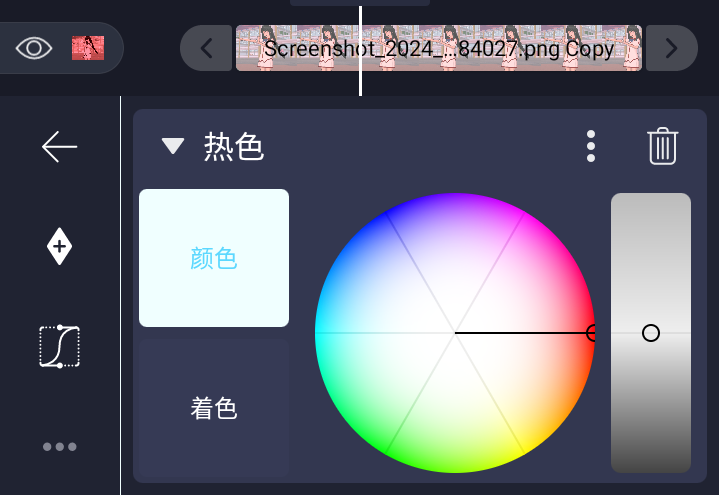Click the brightness slider handle
Viewport: 719px width, 495px height.
(x=651, y=332)
